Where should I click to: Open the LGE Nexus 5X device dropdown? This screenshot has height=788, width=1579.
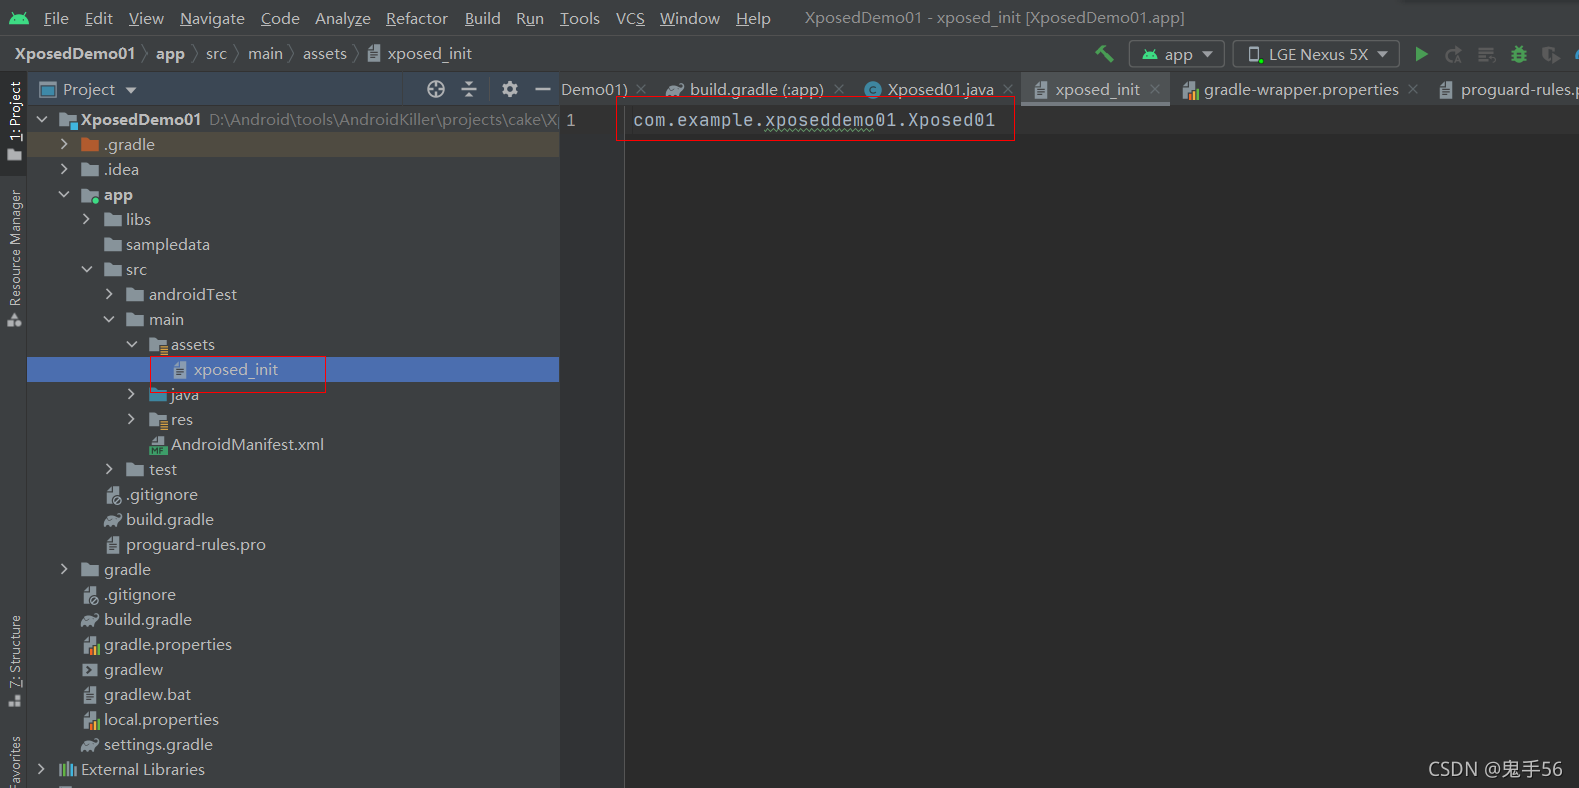tap(1316, 54)
